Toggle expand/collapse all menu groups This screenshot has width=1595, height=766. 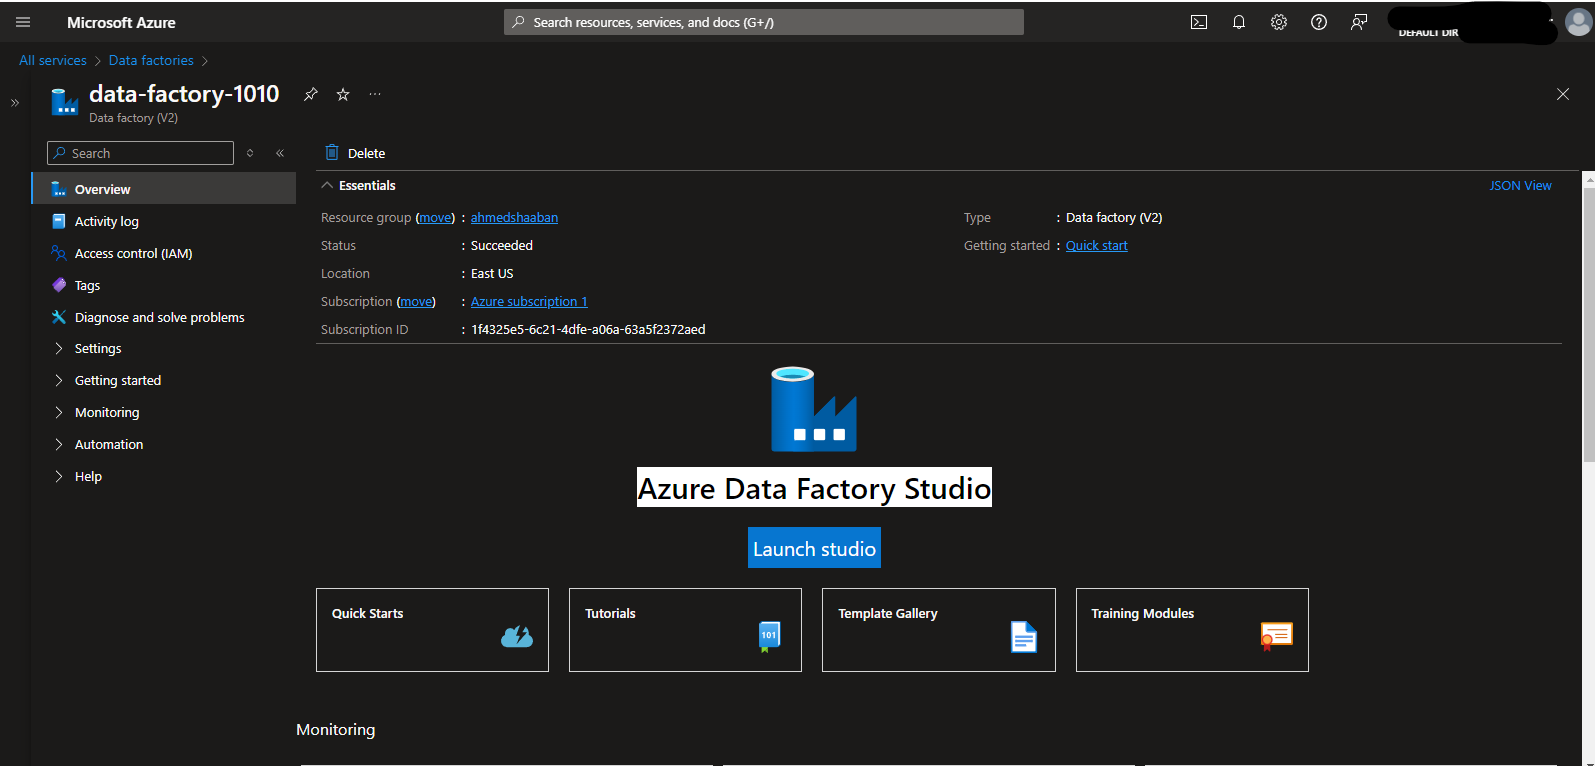tap(250, 153)
